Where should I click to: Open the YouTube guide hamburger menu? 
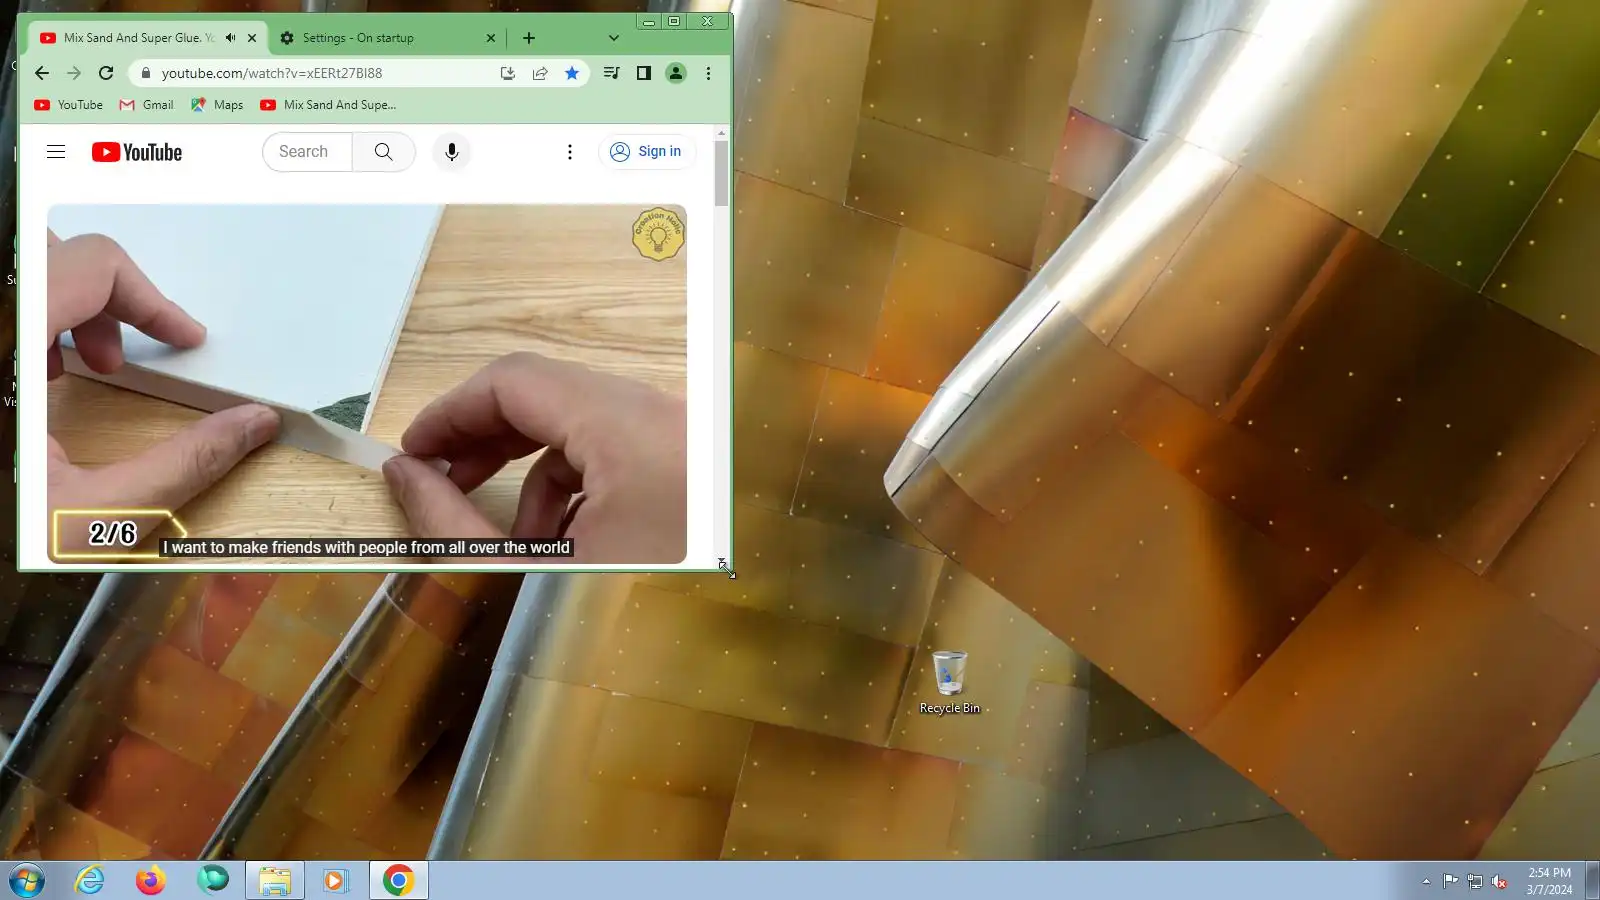click(56, 152)
